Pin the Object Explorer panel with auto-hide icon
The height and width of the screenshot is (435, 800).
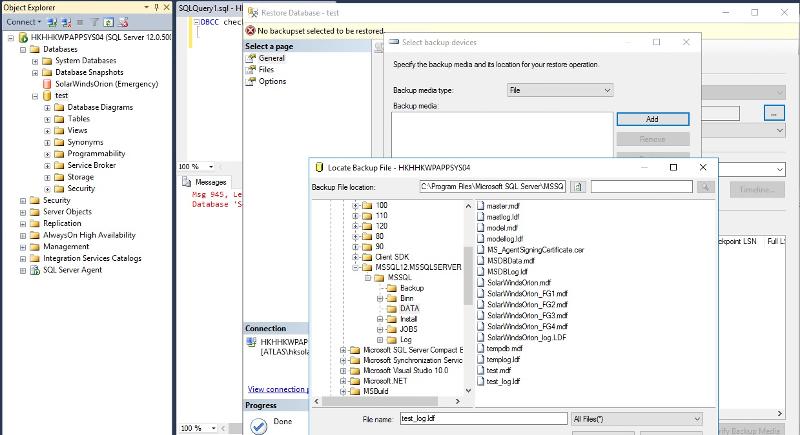click(x=156, y=7)
